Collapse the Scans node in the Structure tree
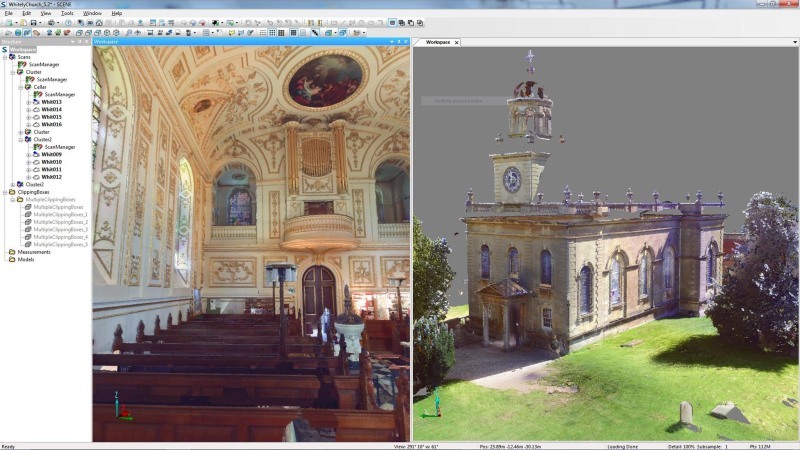The height and width of the screenshot is (450, 800). click(5, 57)
